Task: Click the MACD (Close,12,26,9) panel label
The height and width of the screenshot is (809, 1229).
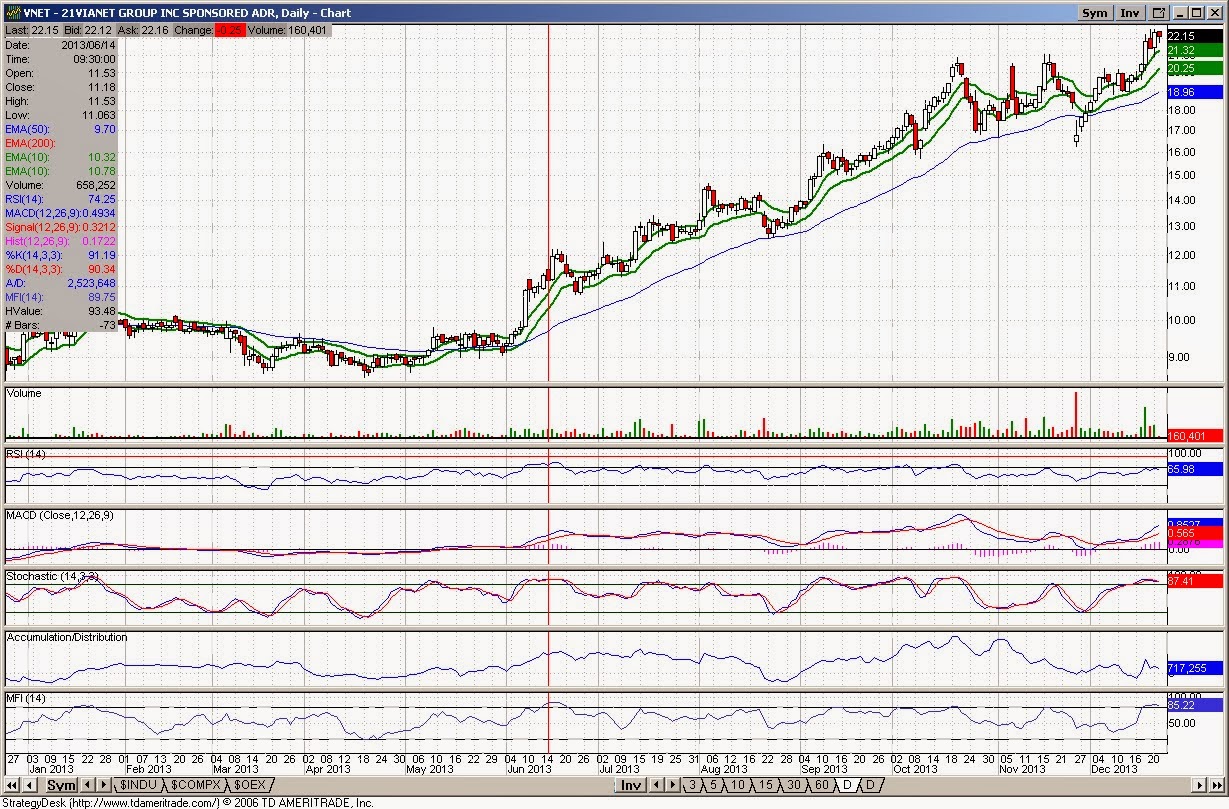Action: [x=58, y=514]
